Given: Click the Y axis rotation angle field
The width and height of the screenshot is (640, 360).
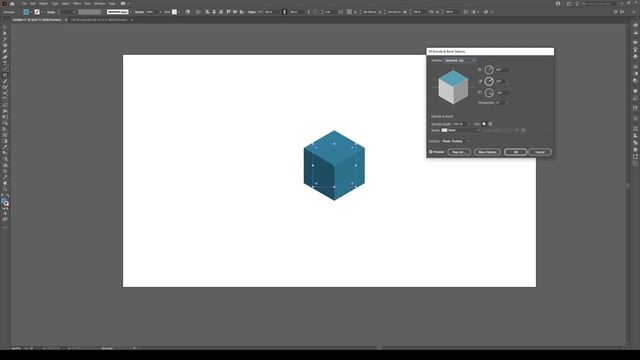Looking at the screenshot, I should point(502,82).
